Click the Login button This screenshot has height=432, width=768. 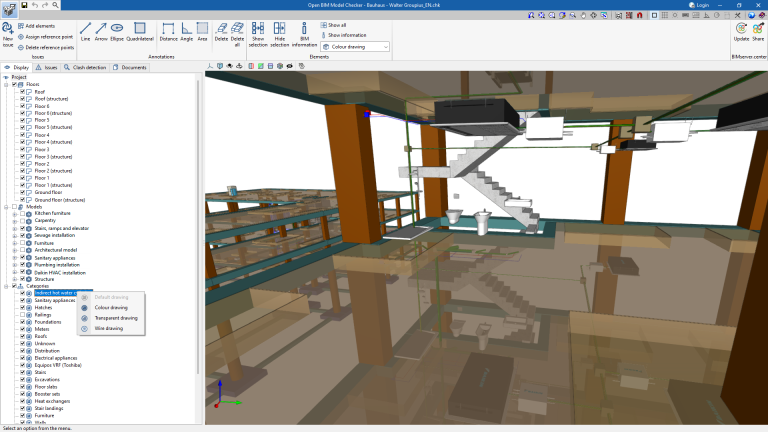pos(699,5)
